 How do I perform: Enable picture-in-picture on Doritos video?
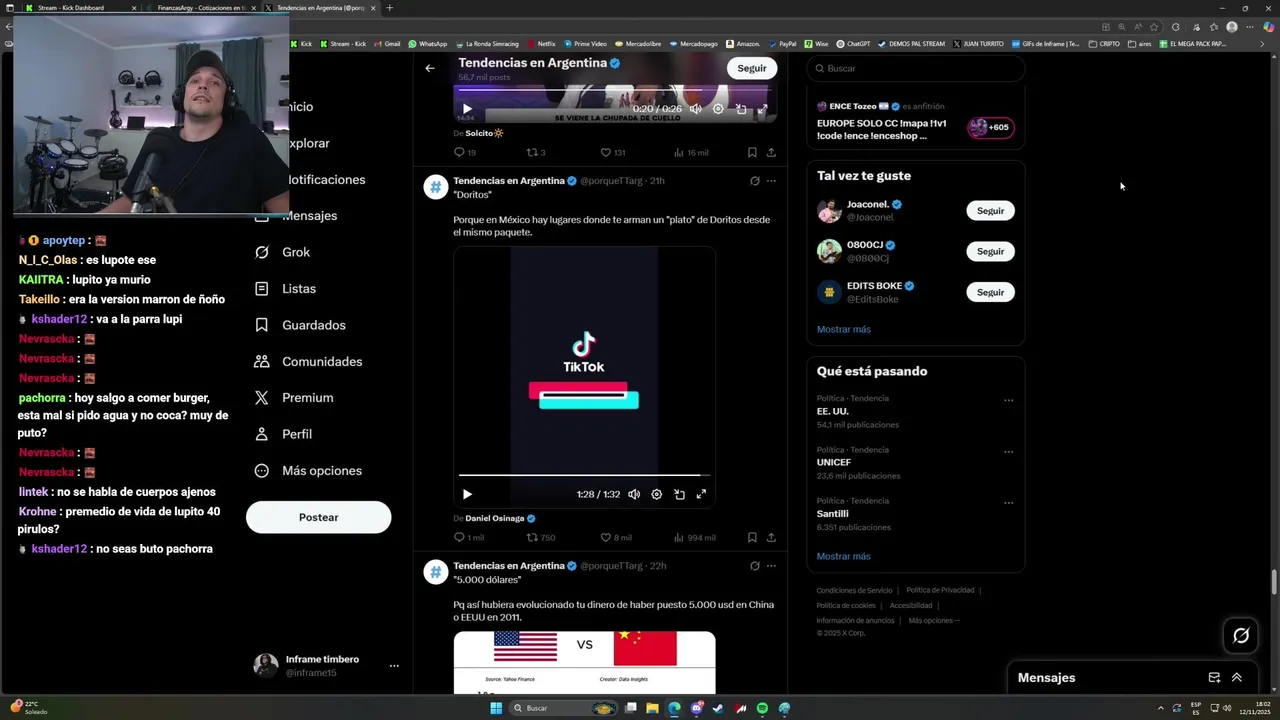pos(679,494)
